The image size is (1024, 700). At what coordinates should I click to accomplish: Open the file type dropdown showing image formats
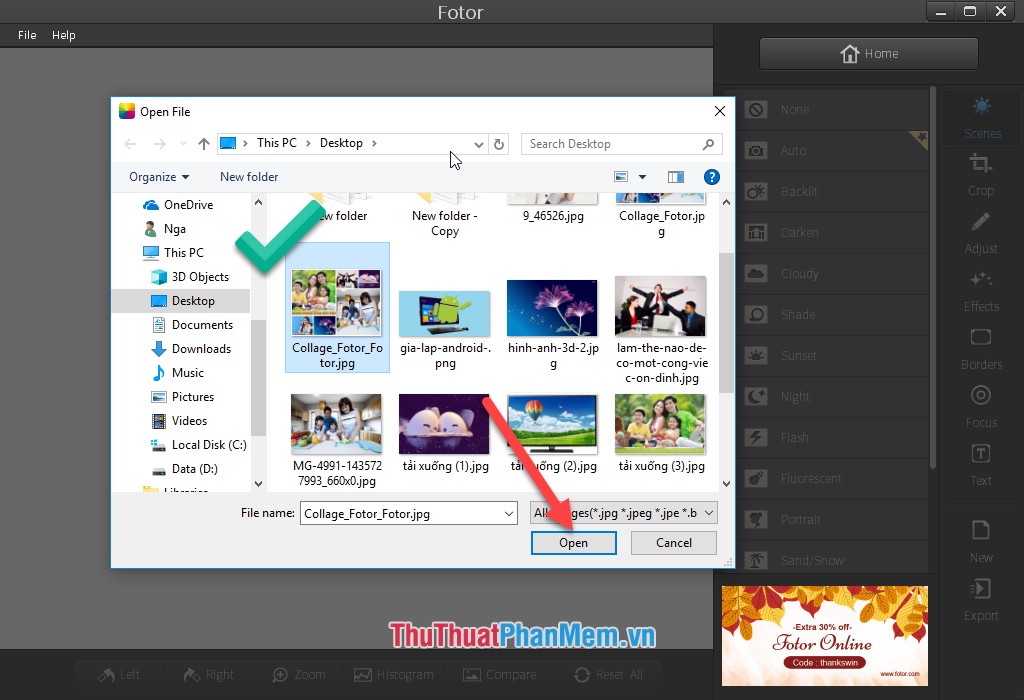(x=622, y=512)
